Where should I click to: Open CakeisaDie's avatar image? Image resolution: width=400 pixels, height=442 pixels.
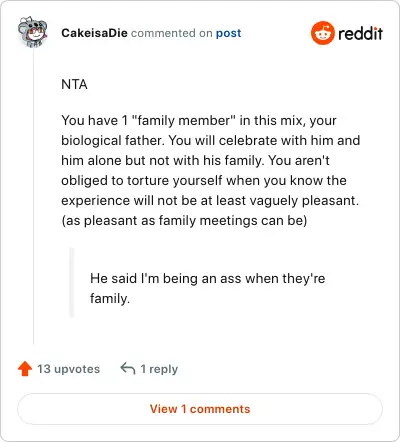tap(33, 32)
